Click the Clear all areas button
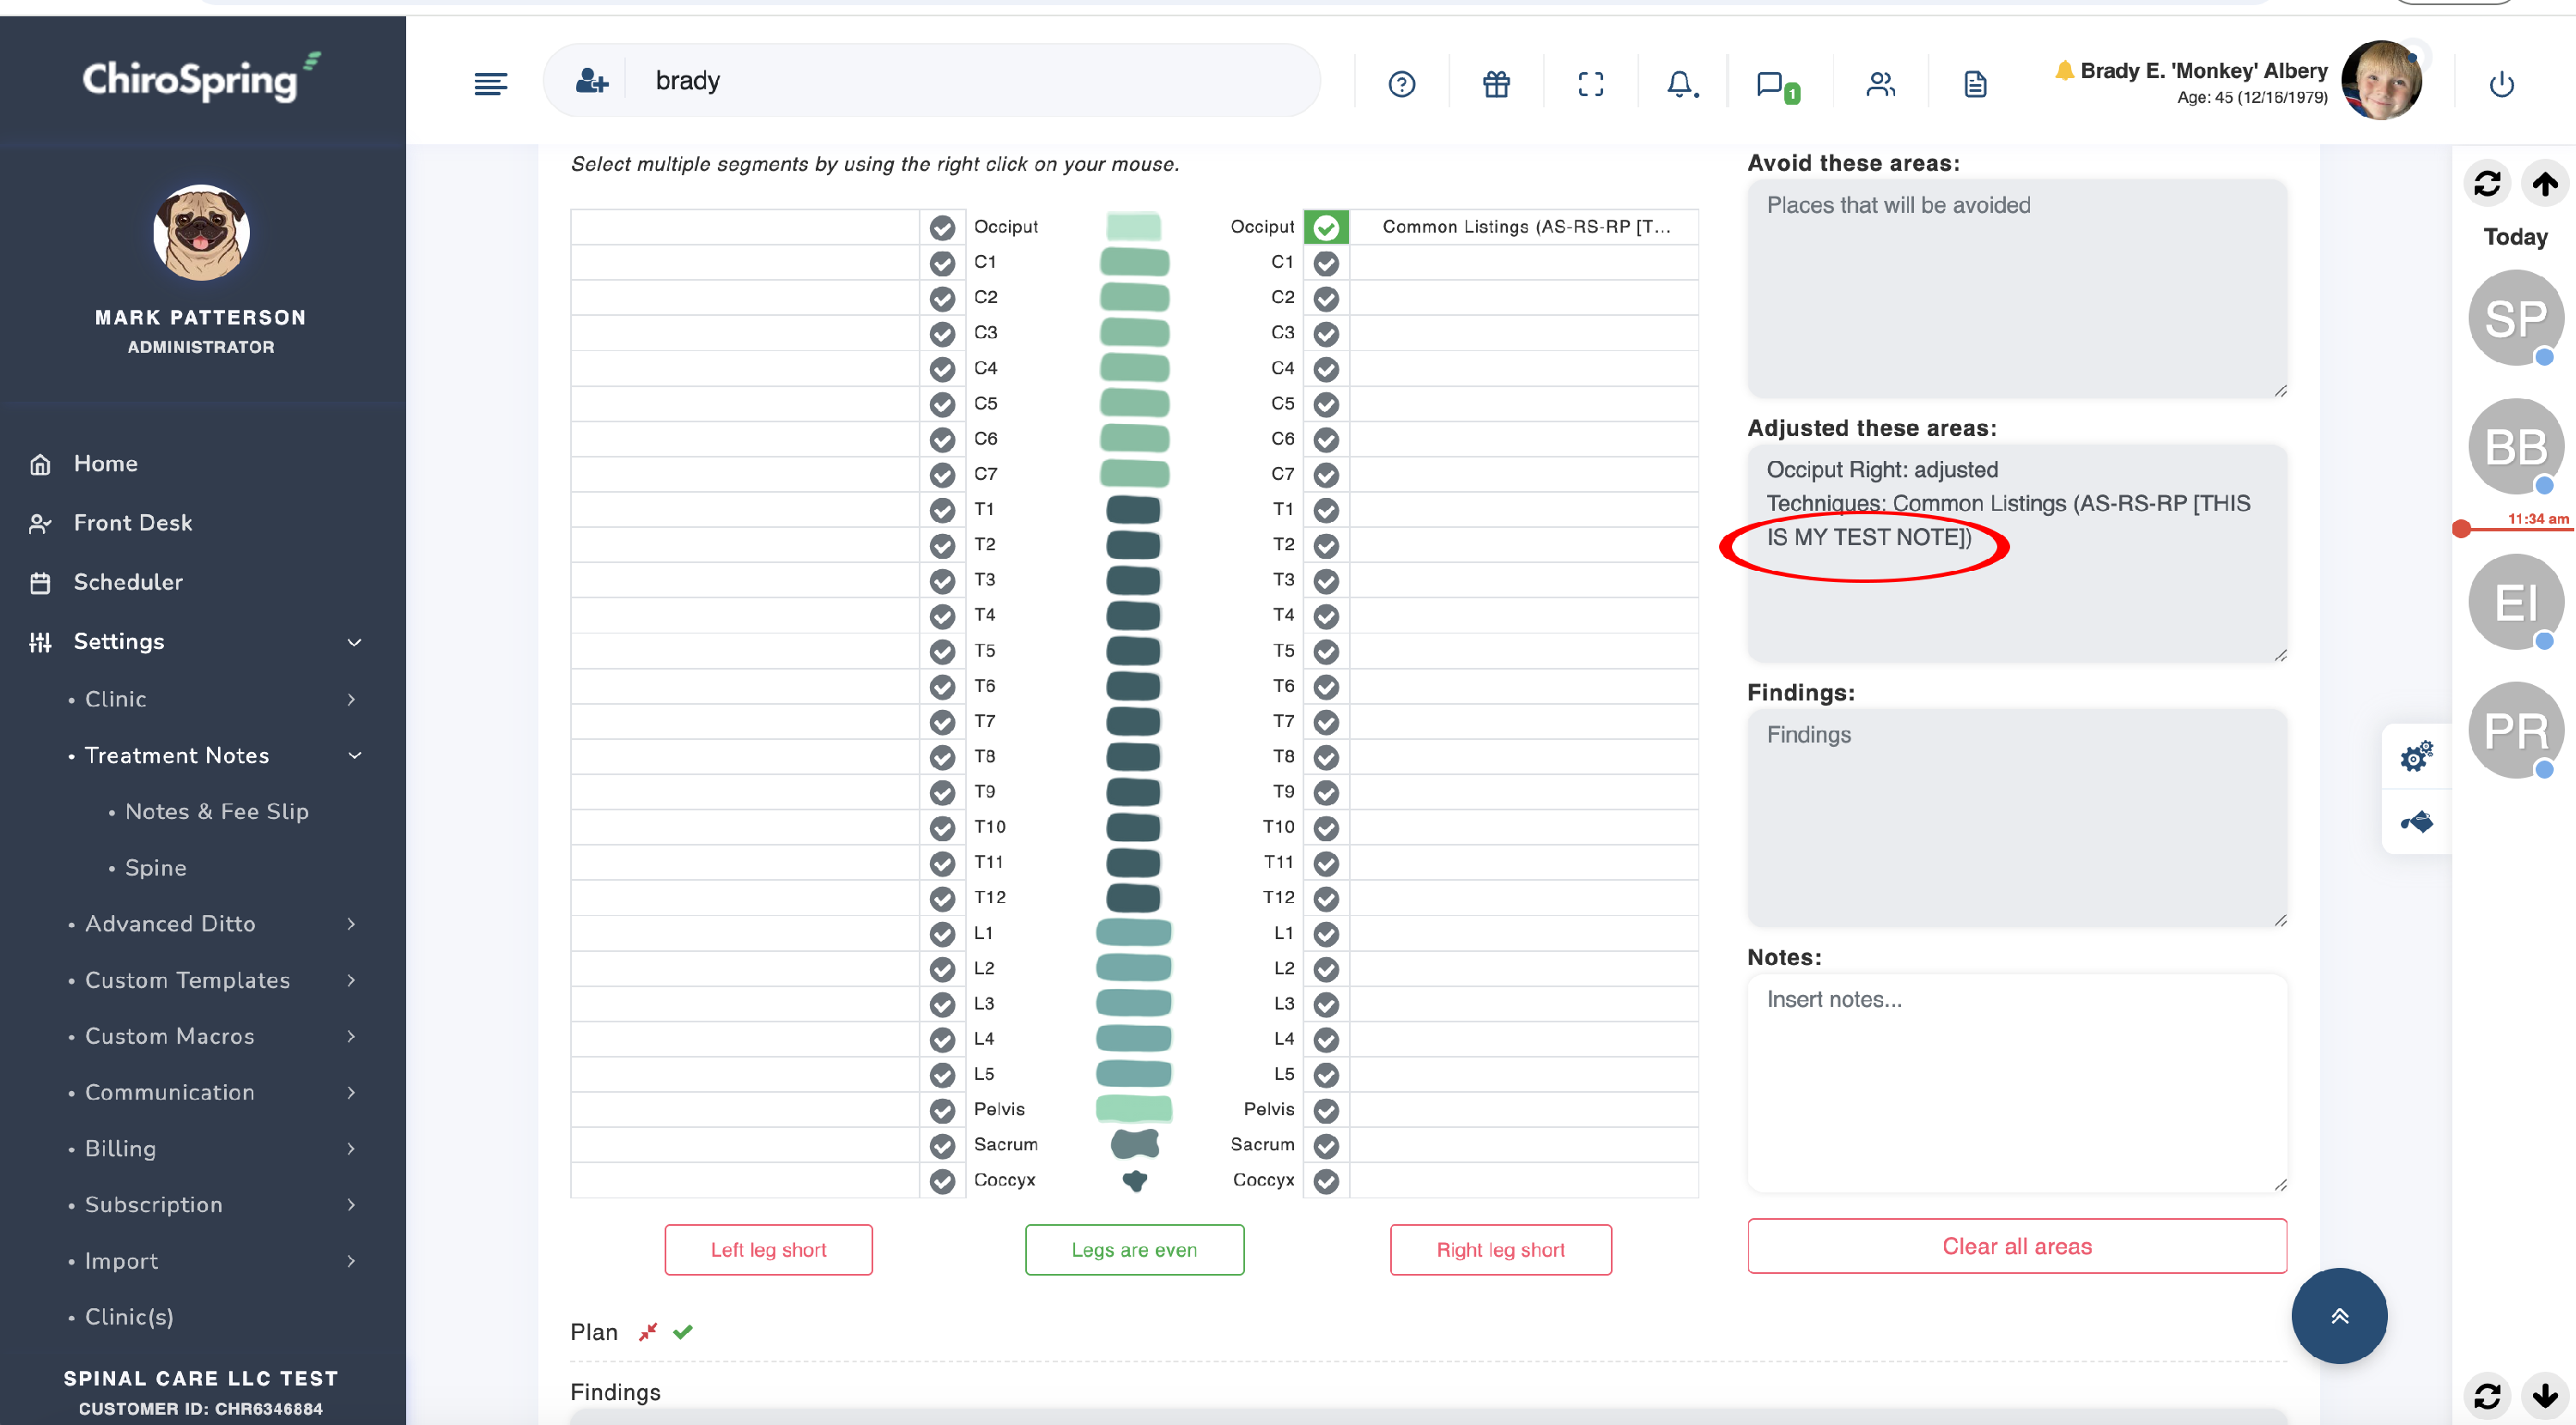Image resolution: width=2576 pixels, height=1425 pixels. click(2016, 1246)
